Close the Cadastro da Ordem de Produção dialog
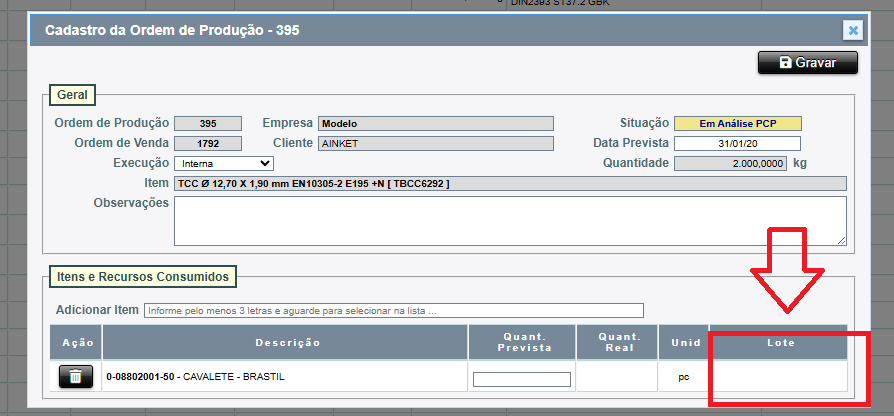 852,30
